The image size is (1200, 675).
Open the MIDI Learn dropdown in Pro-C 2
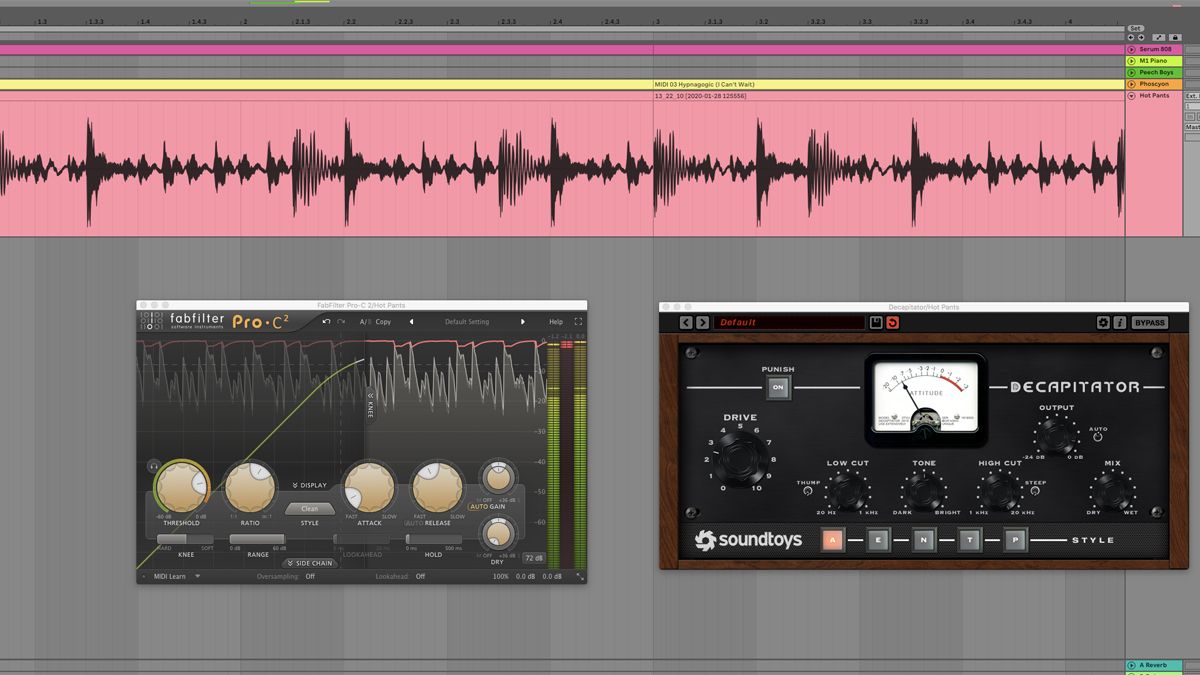point(170,576)
